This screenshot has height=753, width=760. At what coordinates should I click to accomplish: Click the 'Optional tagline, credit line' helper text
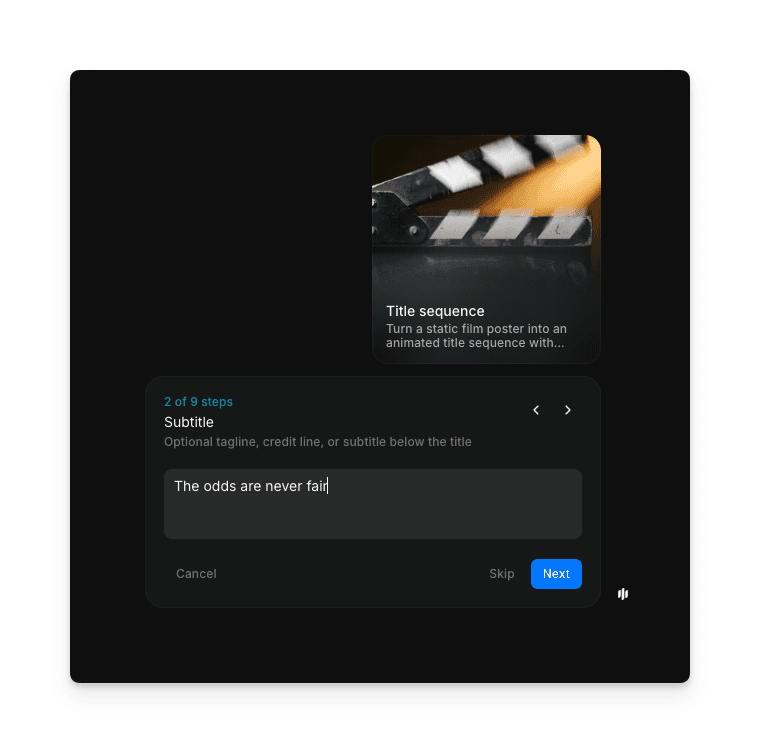[317, 442]
